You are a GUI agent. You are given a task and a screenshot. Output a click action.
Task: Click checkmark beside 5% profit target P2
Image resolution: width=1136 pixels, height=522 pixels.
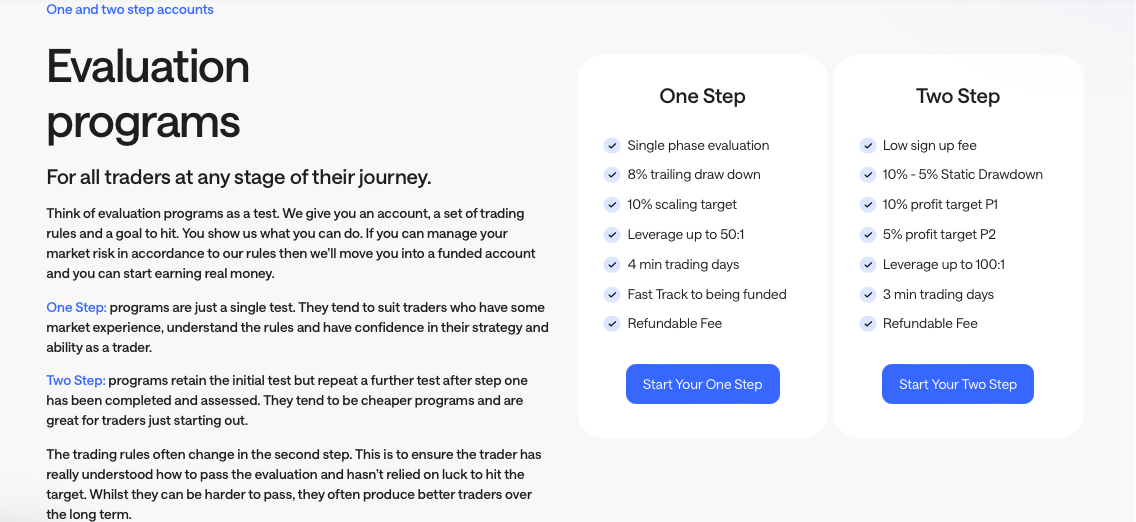[x=868, y=235]
